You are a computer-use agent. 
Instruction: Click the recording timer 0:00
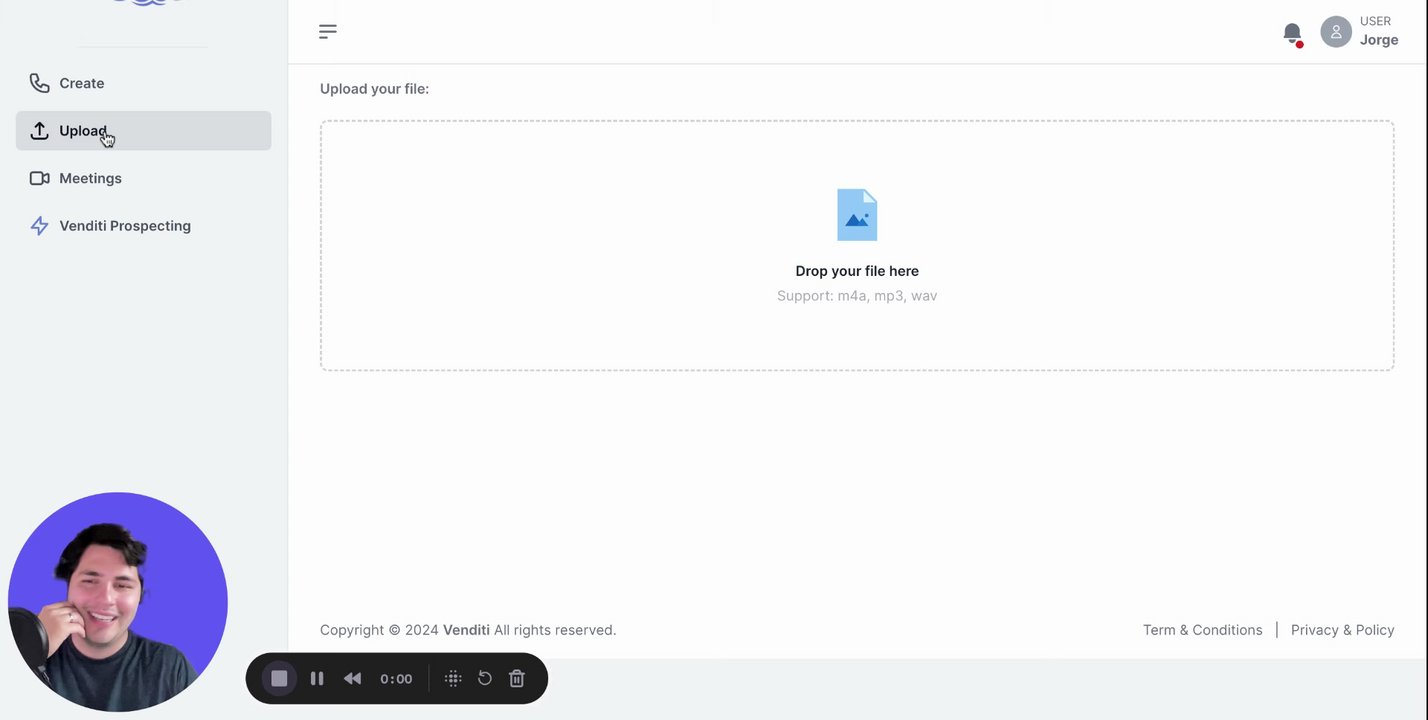[x=396, y=679]
